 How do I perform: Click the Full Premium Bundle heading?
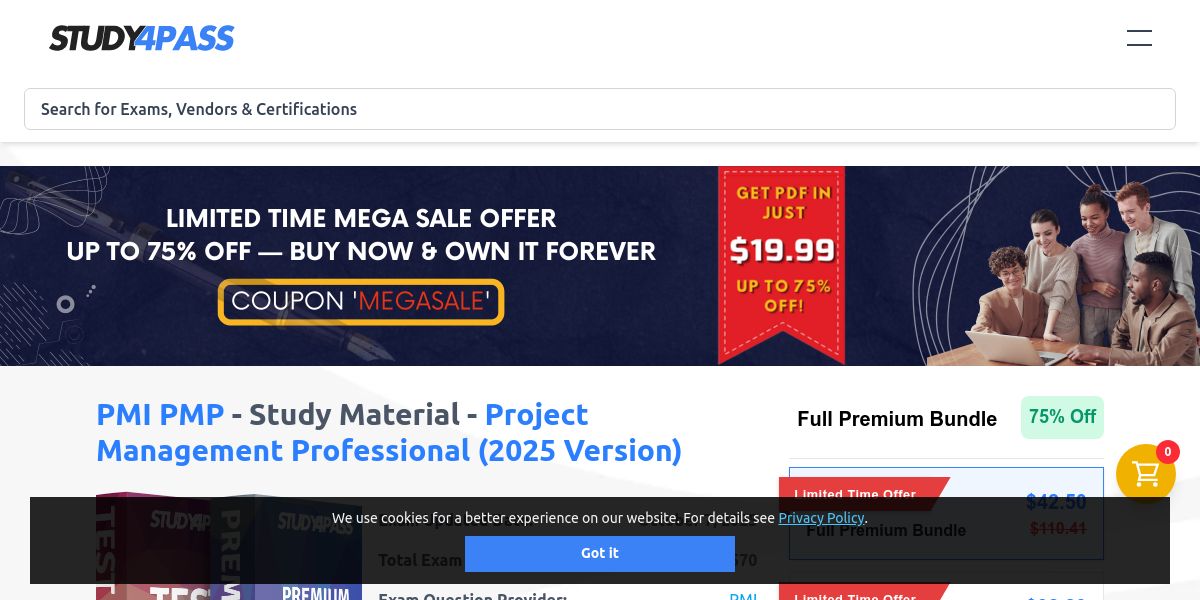tap(897, 419)
